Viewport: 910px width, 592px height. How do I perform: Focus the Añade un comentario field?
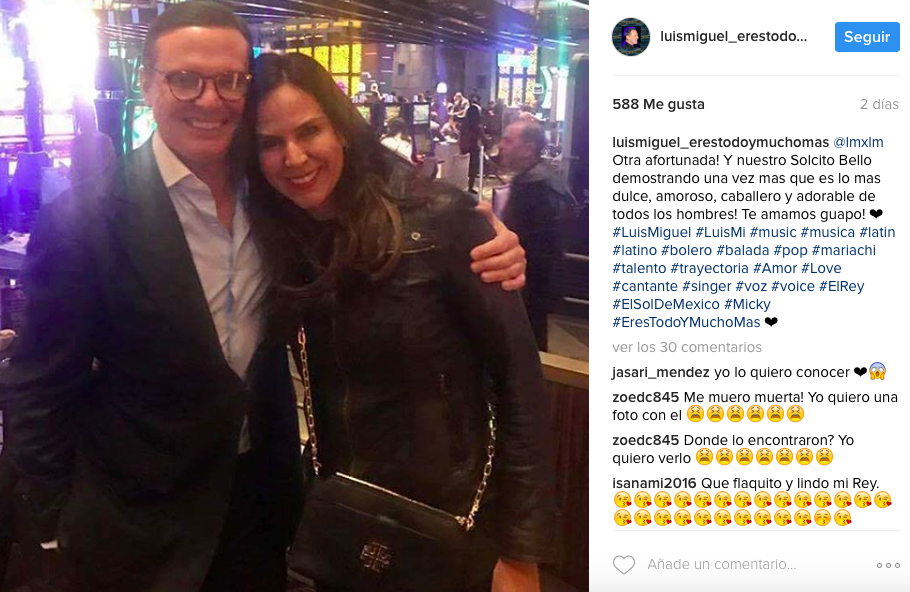coord(754,564)
